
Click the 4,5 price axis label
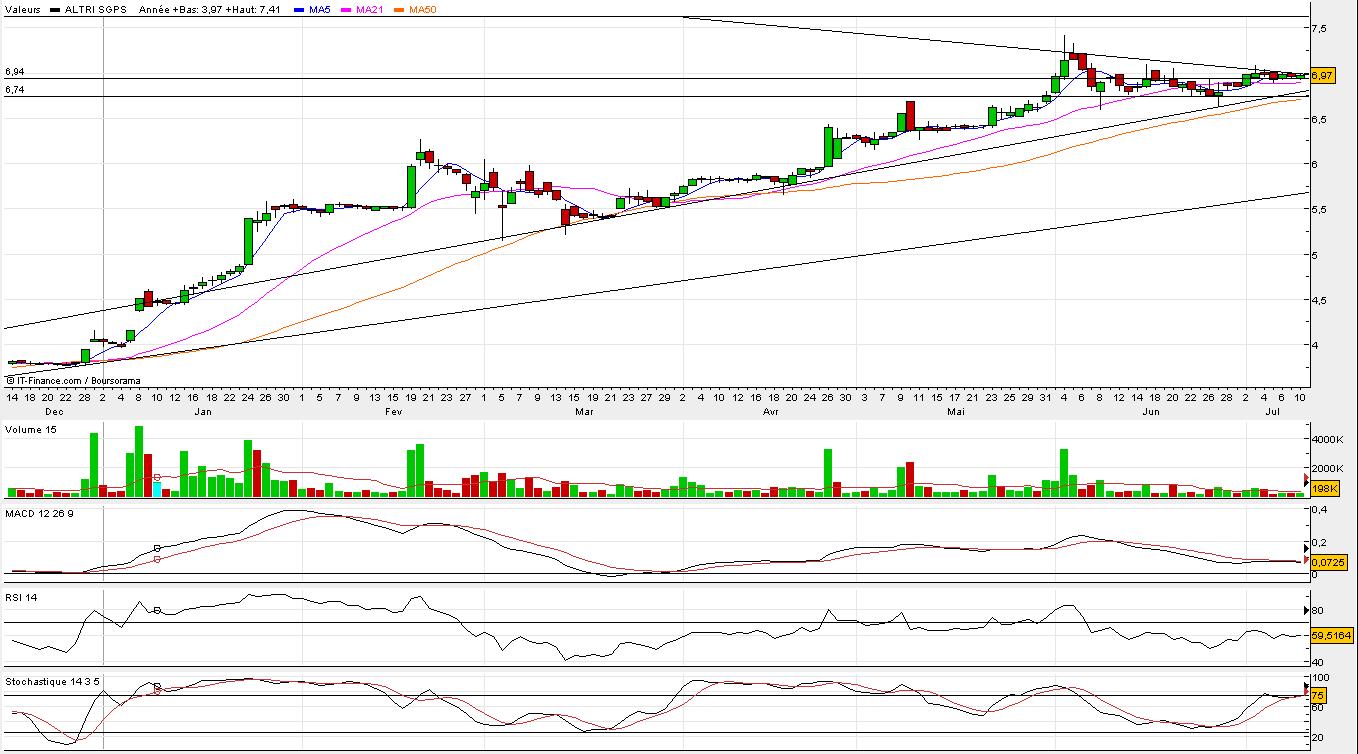pyautogui.click(x=1321, y=300)
